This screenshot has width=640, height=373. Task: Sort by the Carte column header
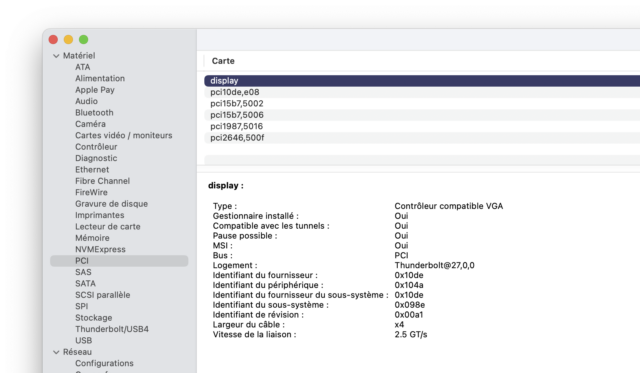click(223, 61)
